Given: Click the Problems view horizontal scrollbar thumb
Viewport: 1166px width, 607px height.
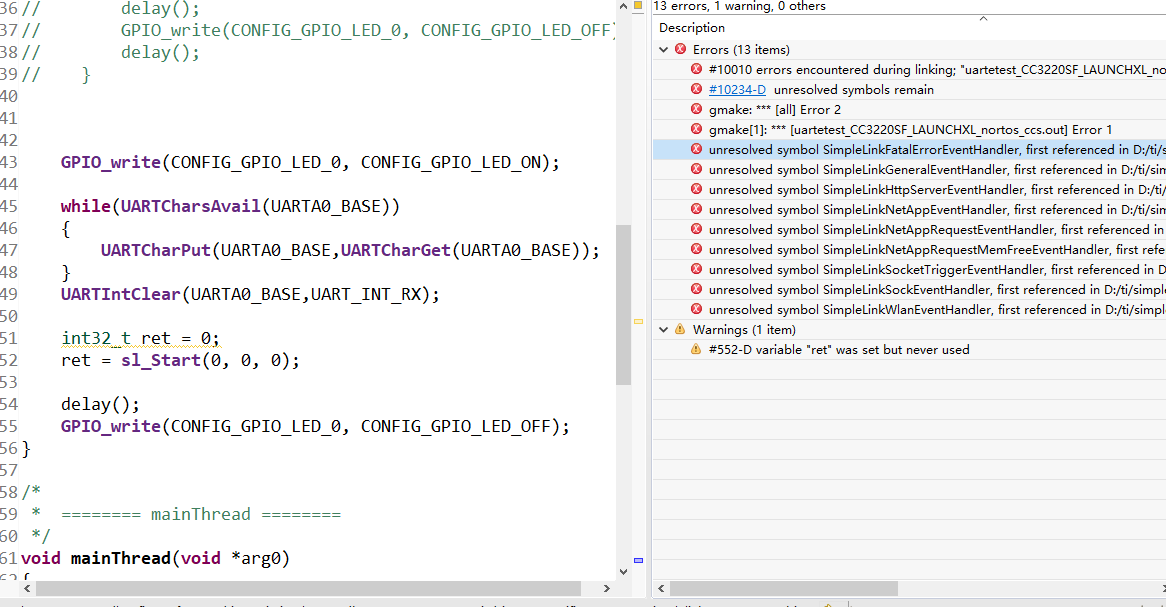Looking at the screenshot, I should point(784,588).
